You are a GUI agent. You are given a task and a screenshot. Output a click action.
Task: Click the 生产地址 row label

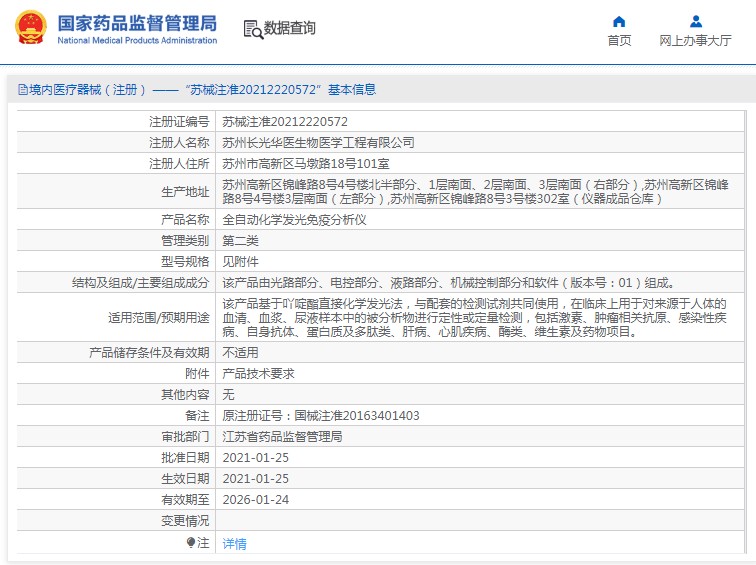185,192
